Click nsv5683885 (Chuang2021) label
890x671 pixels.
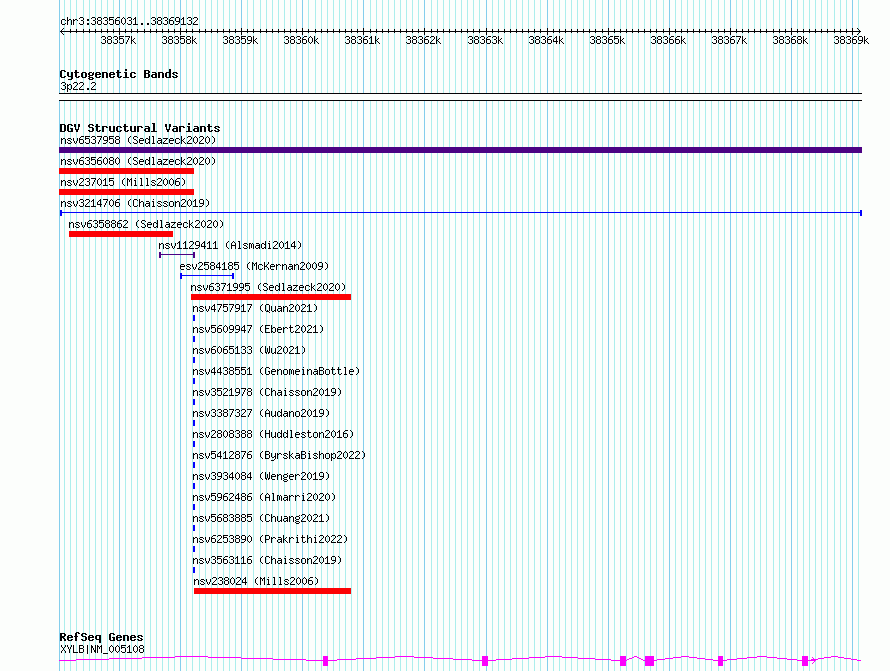pyautogui.click(x=261, y=518)
